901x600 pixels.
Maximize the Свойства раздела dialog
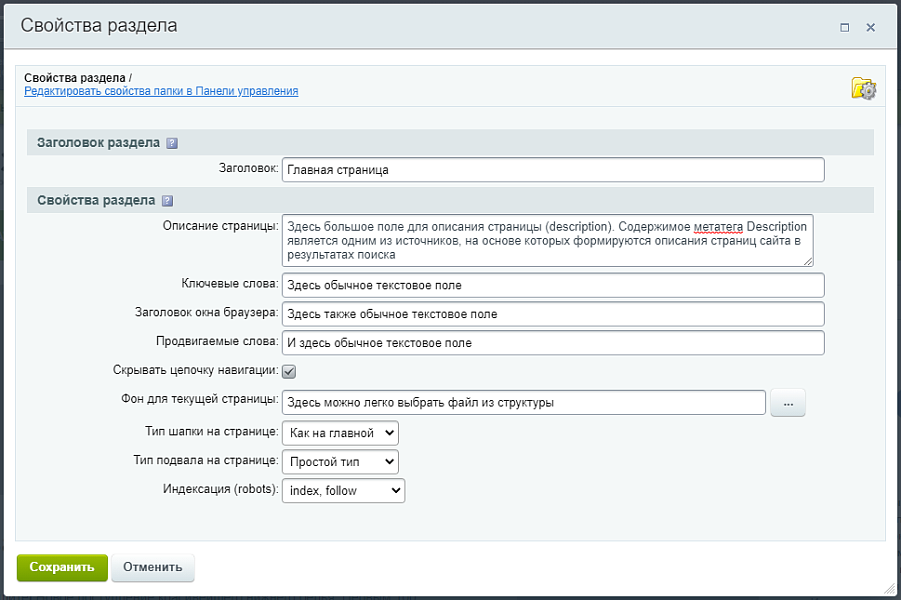click(845, 28)
